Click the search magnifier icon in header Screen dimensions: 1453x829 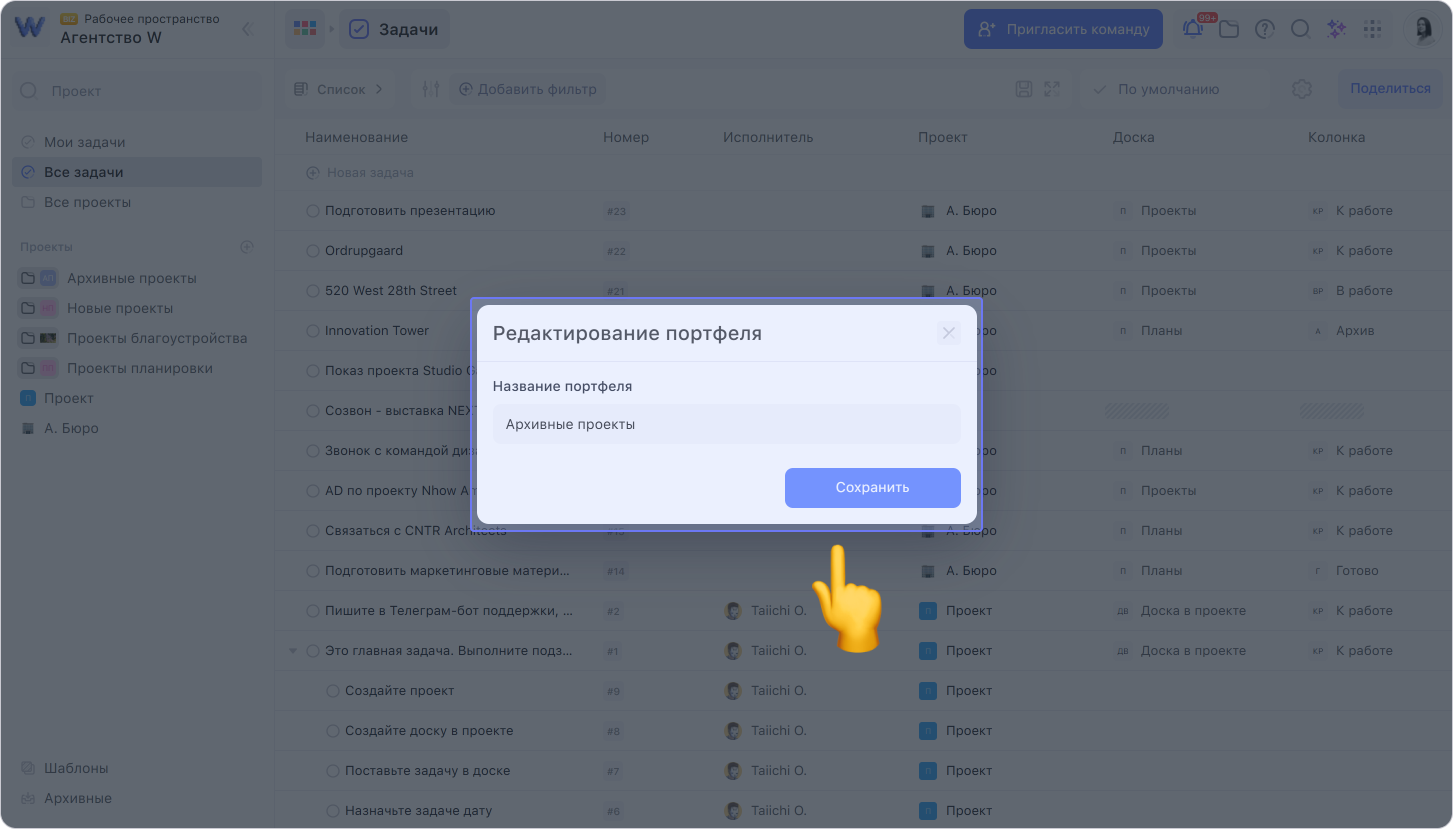click(x=1300, y=29)
